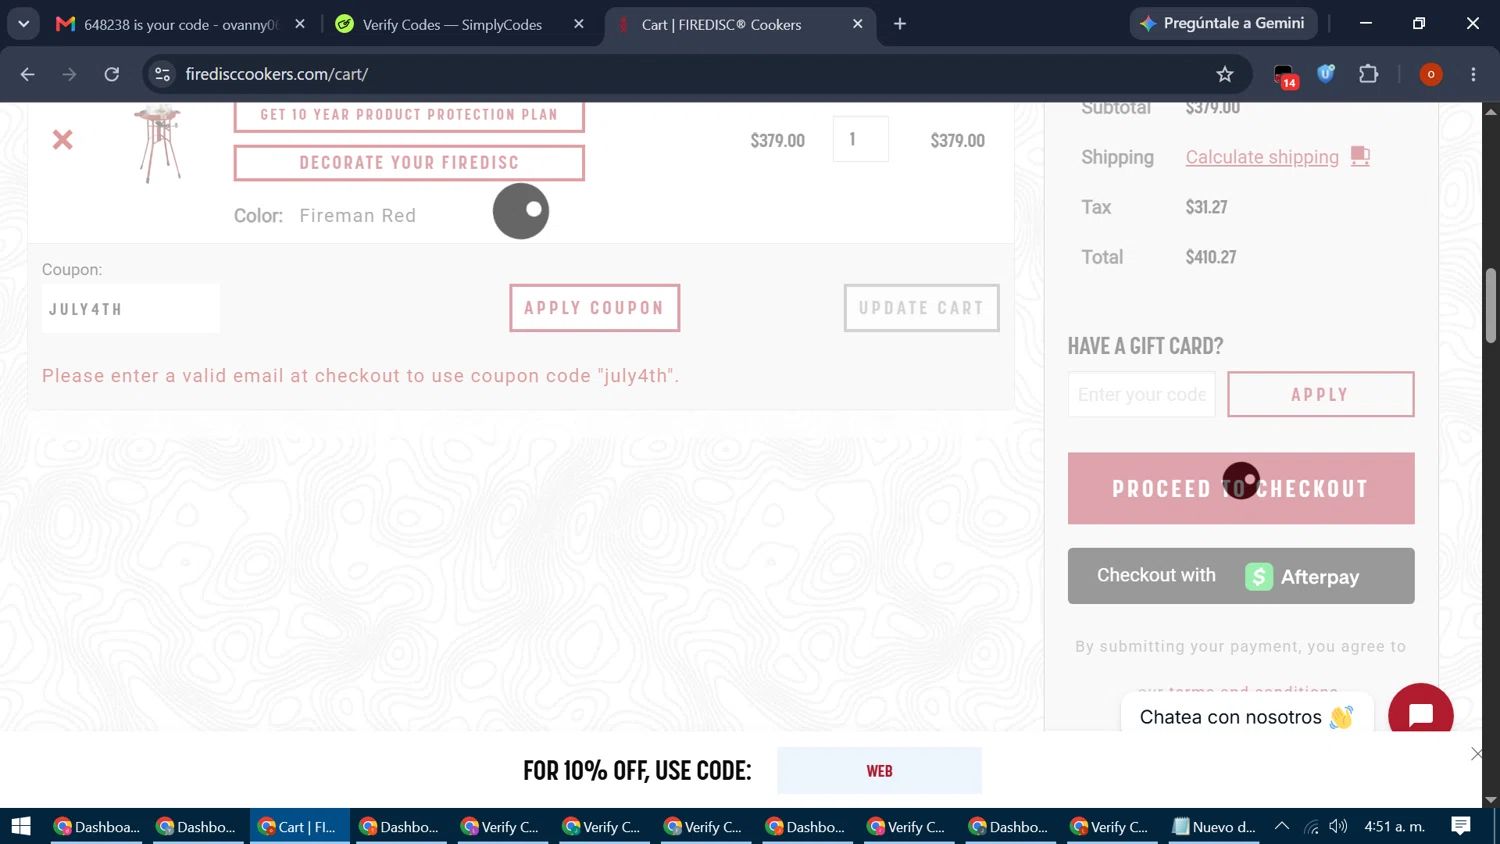The height and width of the screenshot is (844, 1500).
Task: Open the Cart | Fl... taskbar window
Action: click(x=298, y=826)
